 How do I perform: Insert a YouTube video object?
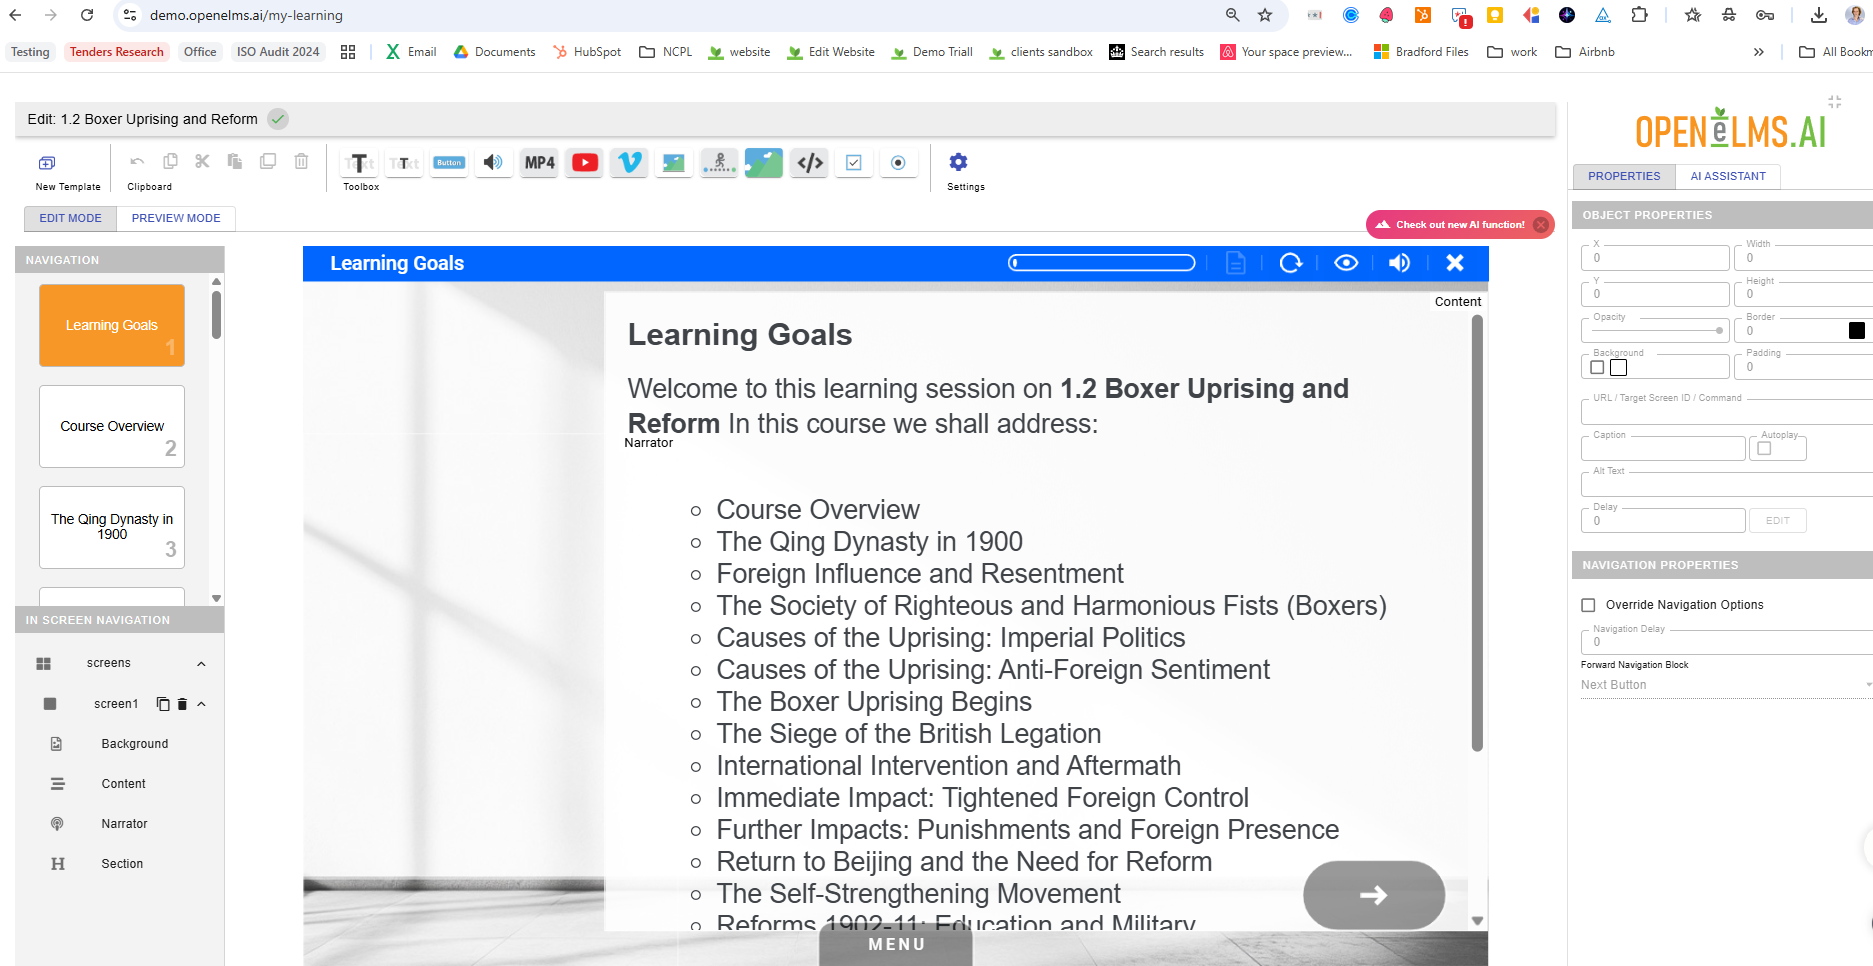585,162
